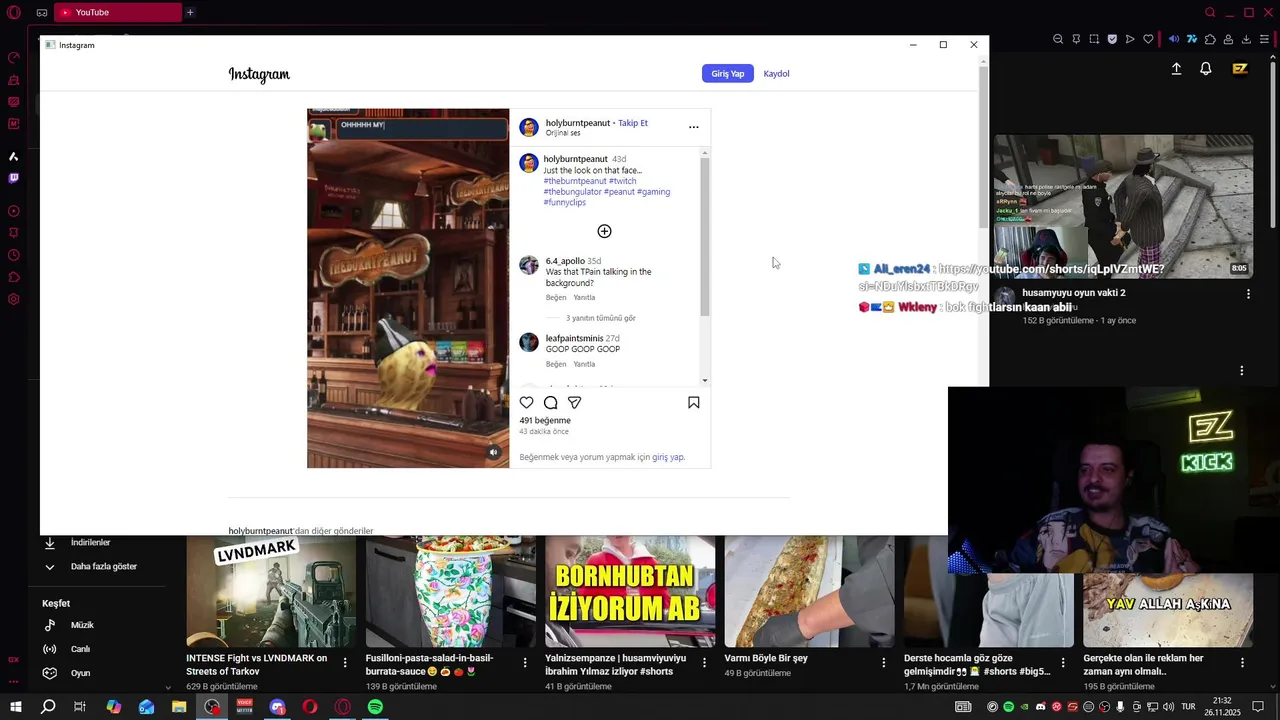
Task: Save post with the bookmark icon
Action: pos(694,402)
